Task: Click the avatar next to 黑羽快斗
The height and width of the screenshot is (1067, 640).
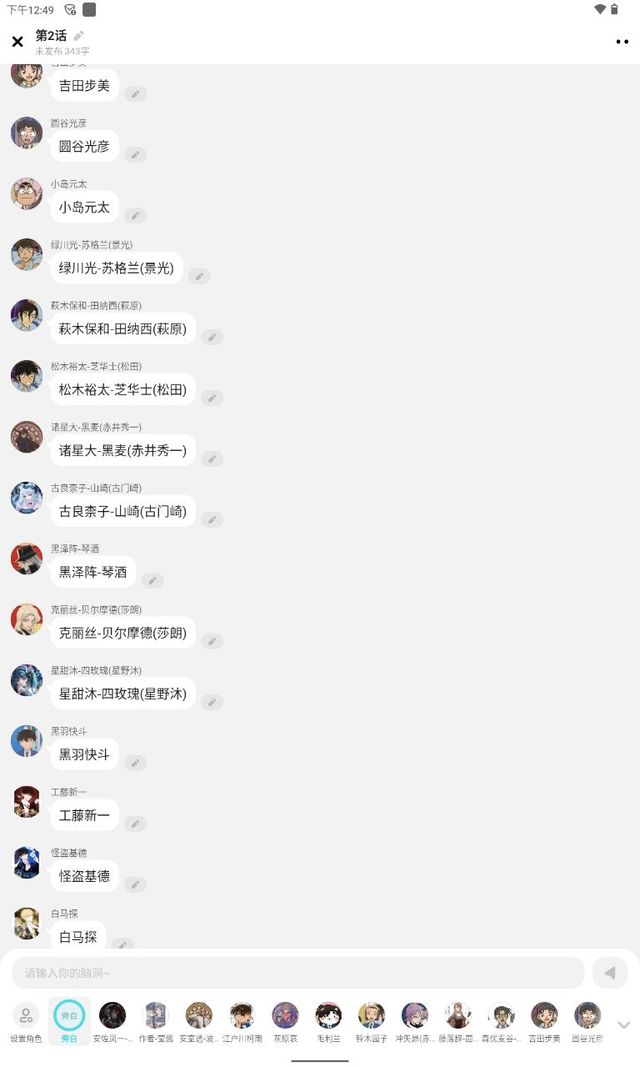Action: (27, 741)
